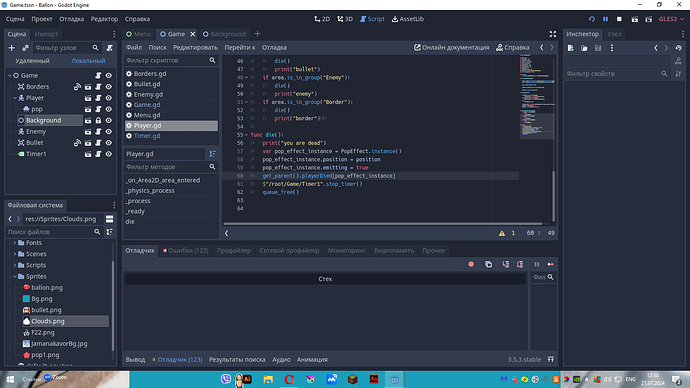The image size is (690, 388).
Task: Expand the Scenes folder
Action: click(15, 254)
